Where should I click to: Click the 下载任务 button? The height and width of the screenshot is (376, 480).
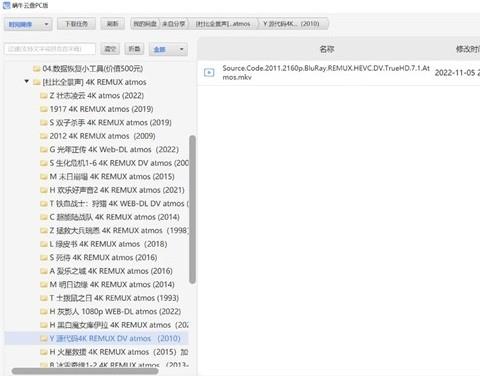[x=76, y=24]
